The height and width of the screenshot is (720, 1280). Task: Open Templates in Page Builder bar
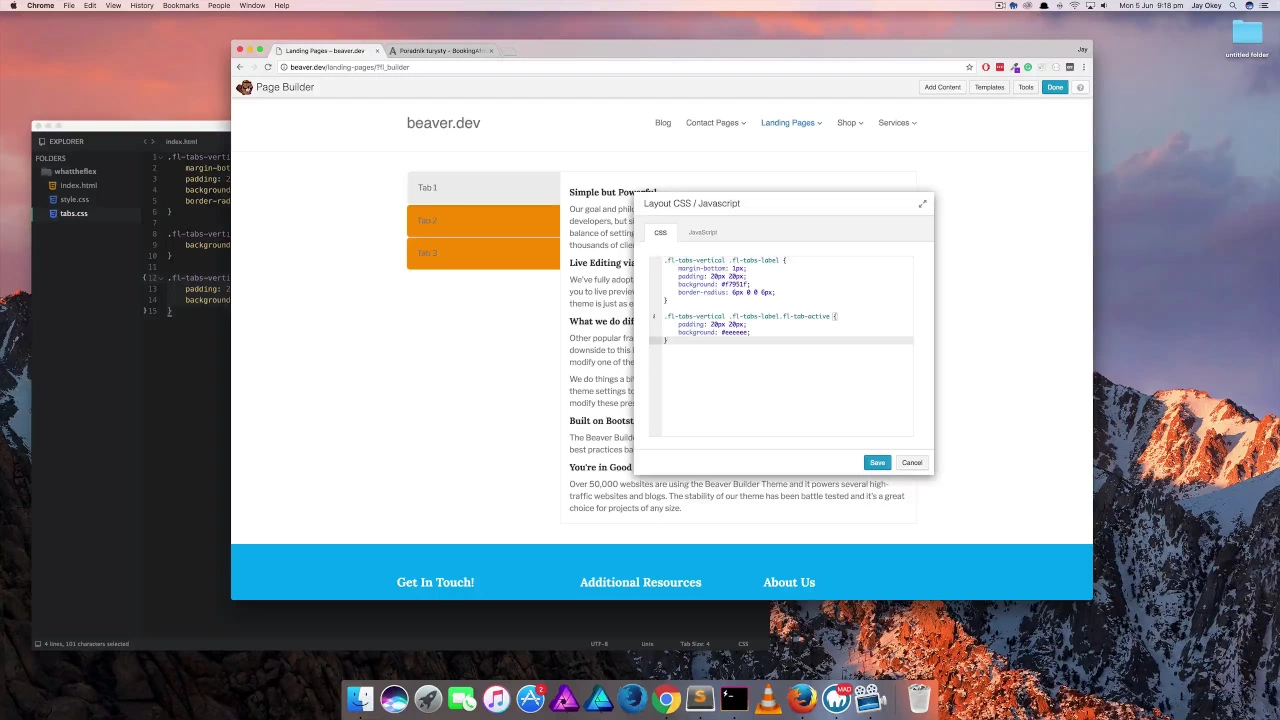coord(989,87)
